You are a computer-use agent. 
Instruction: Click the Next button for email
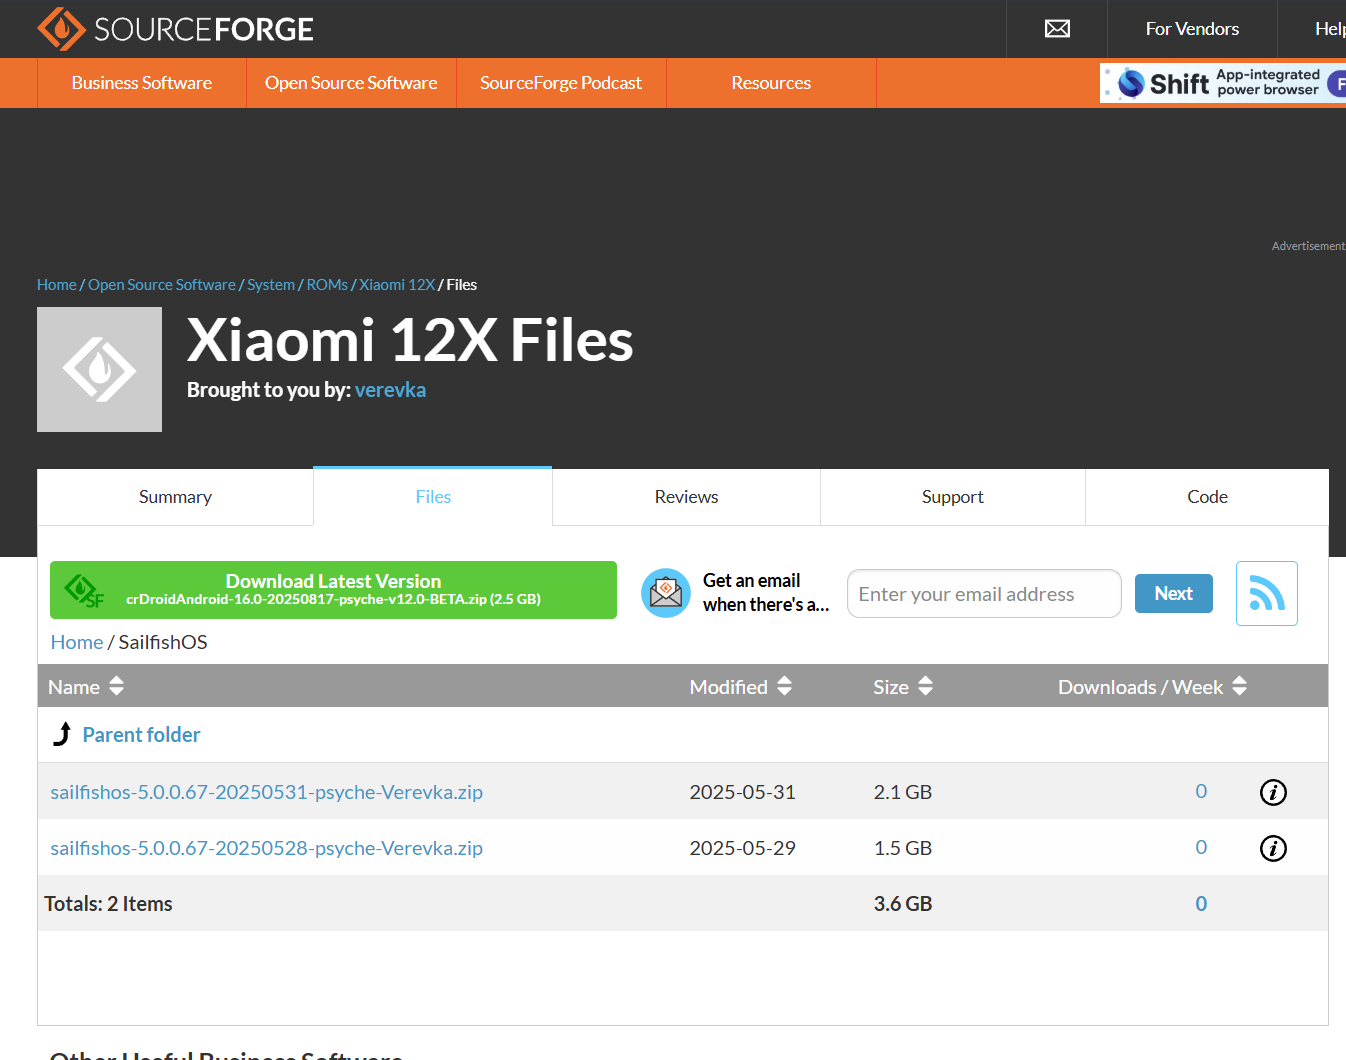coord(1174,594)
